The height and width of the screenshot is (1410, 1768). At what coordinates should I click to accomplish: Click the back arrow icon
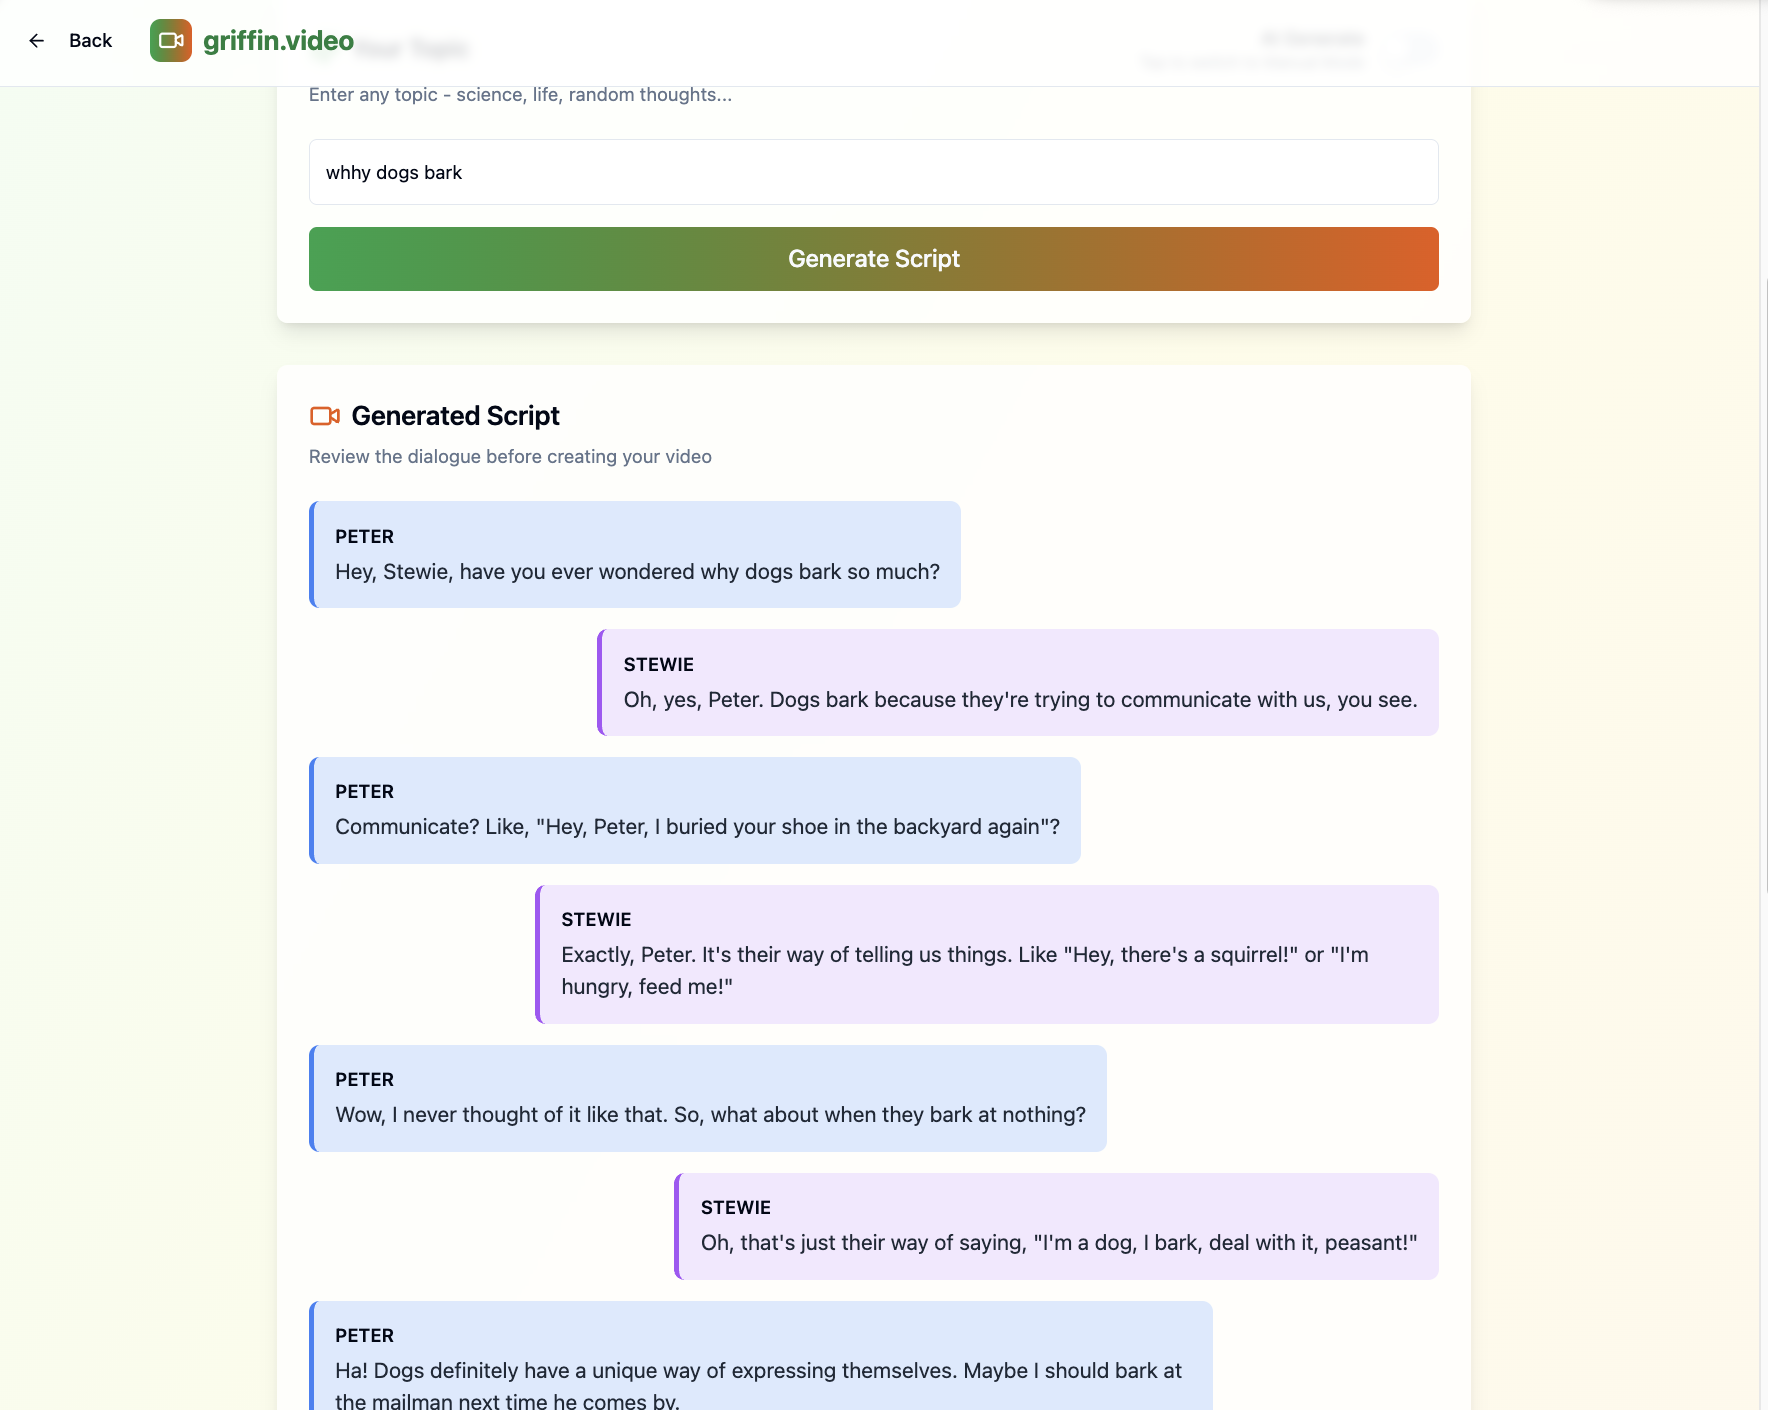pos(37,41)
